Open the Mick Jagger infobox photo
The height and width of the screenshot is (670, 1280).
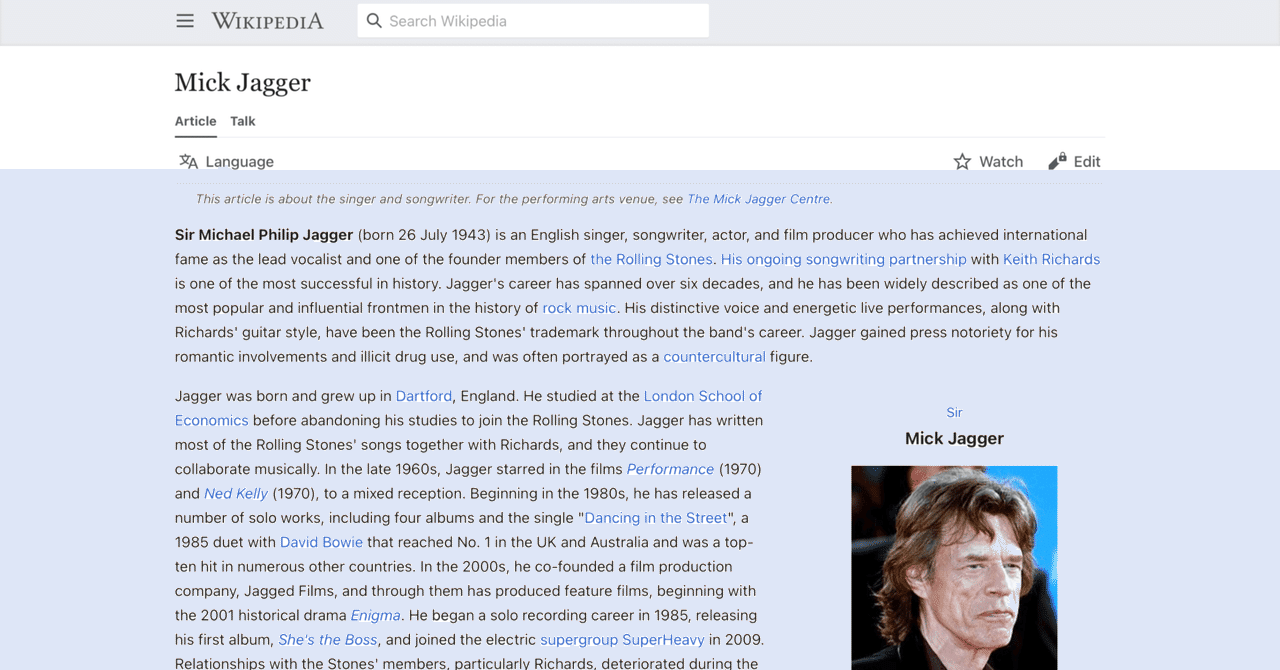(954, 568)
